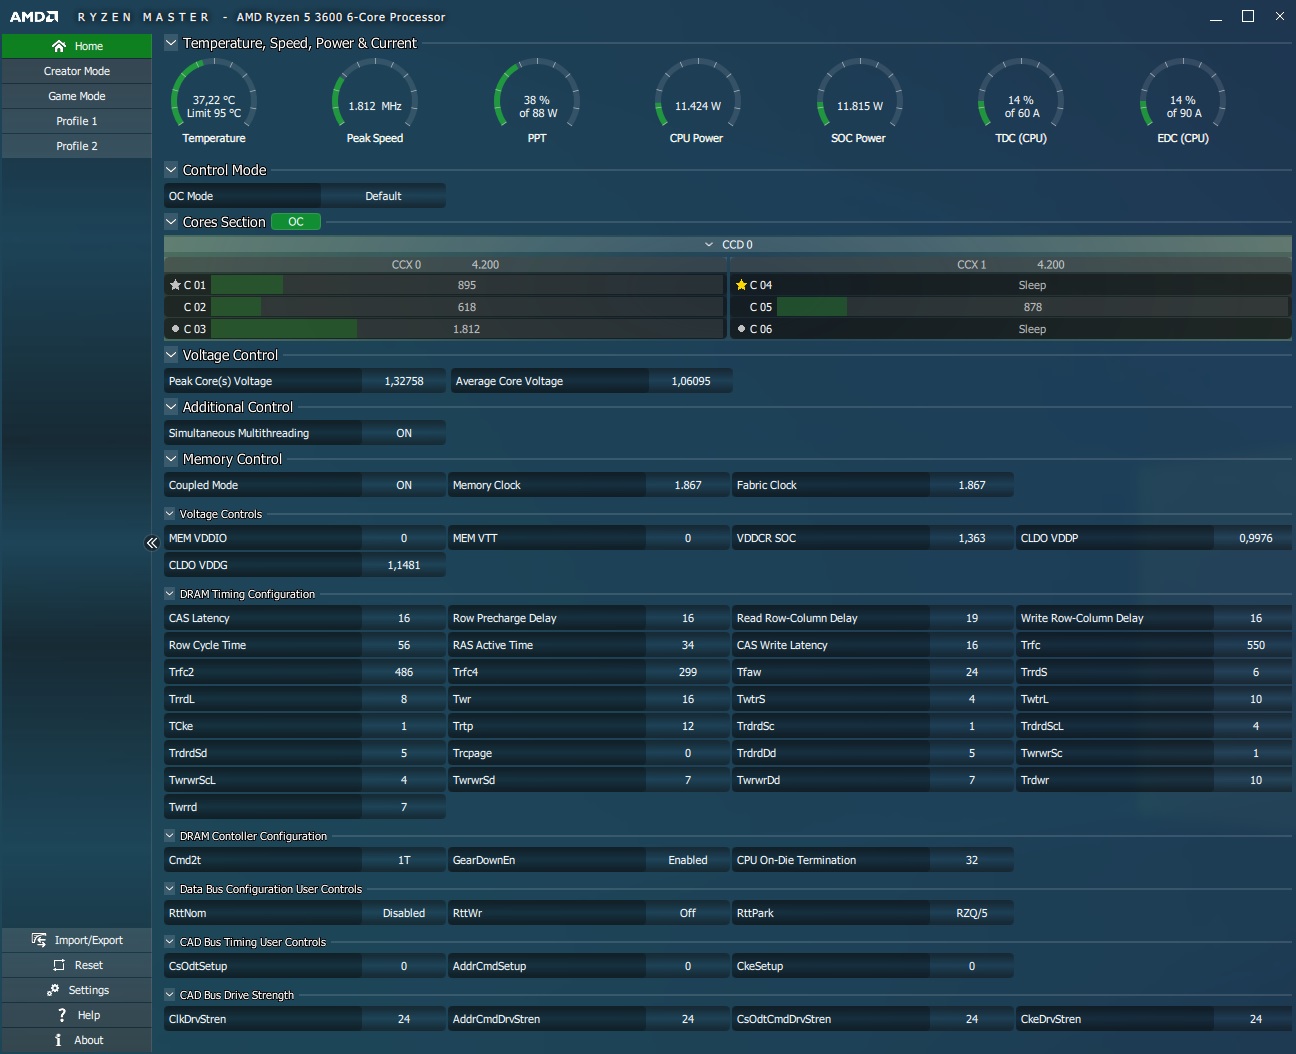Click the dot marker on core C 06
1296x1054 pixels.
tap(741, 329)
